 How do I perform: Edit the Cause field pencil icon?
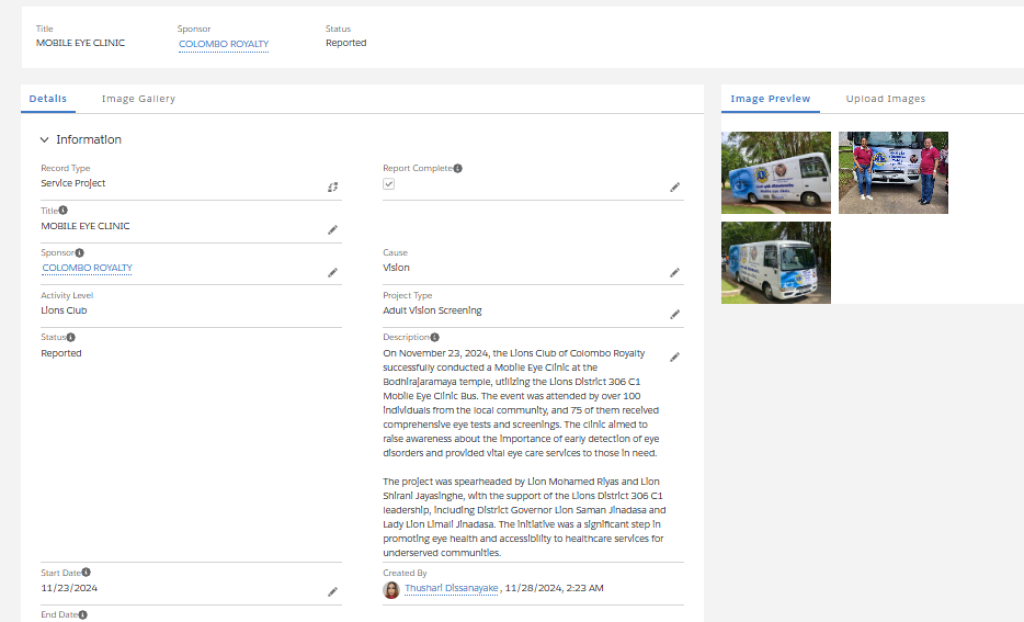[675, 272]
